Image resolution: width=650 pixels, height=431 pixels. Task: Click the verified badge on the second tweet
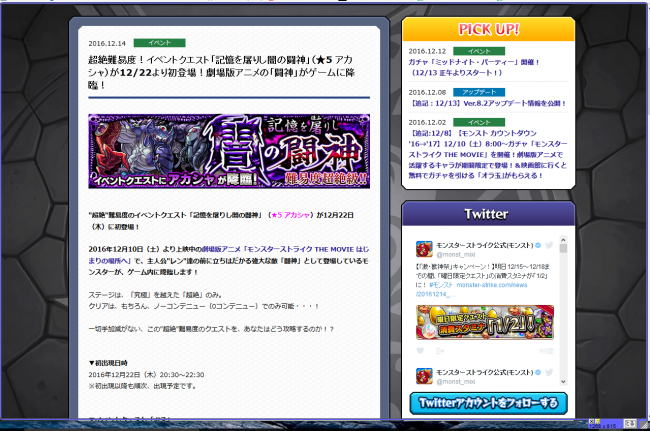[538, 372]
